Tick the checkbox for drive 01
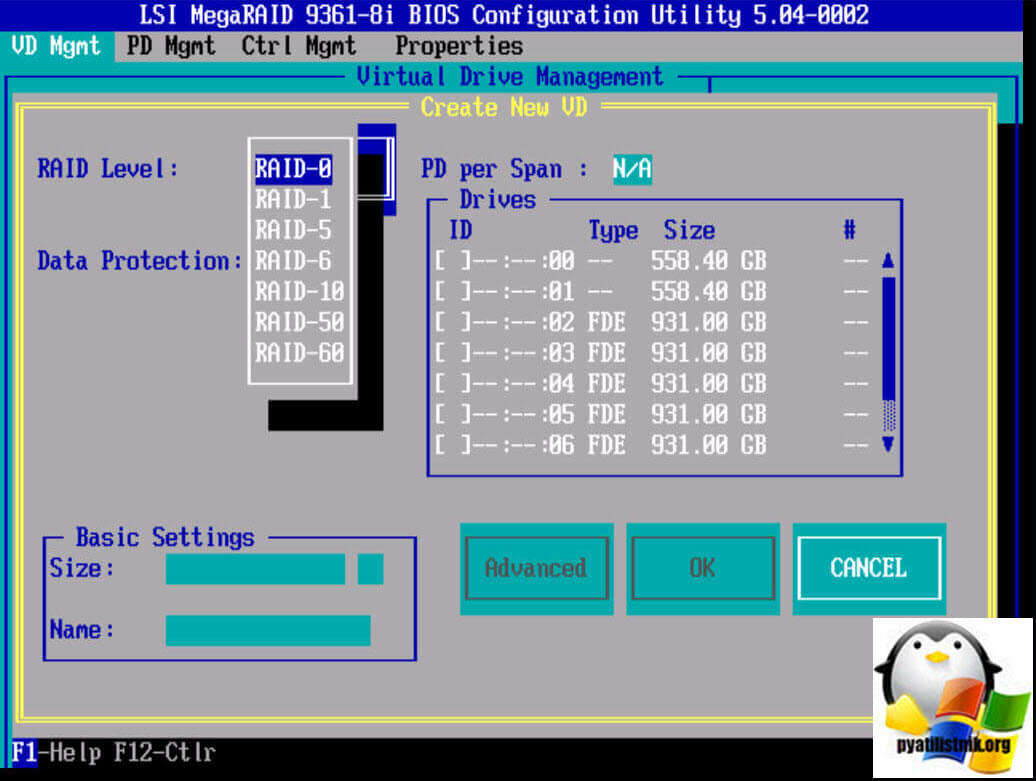 tap(453, 291)
